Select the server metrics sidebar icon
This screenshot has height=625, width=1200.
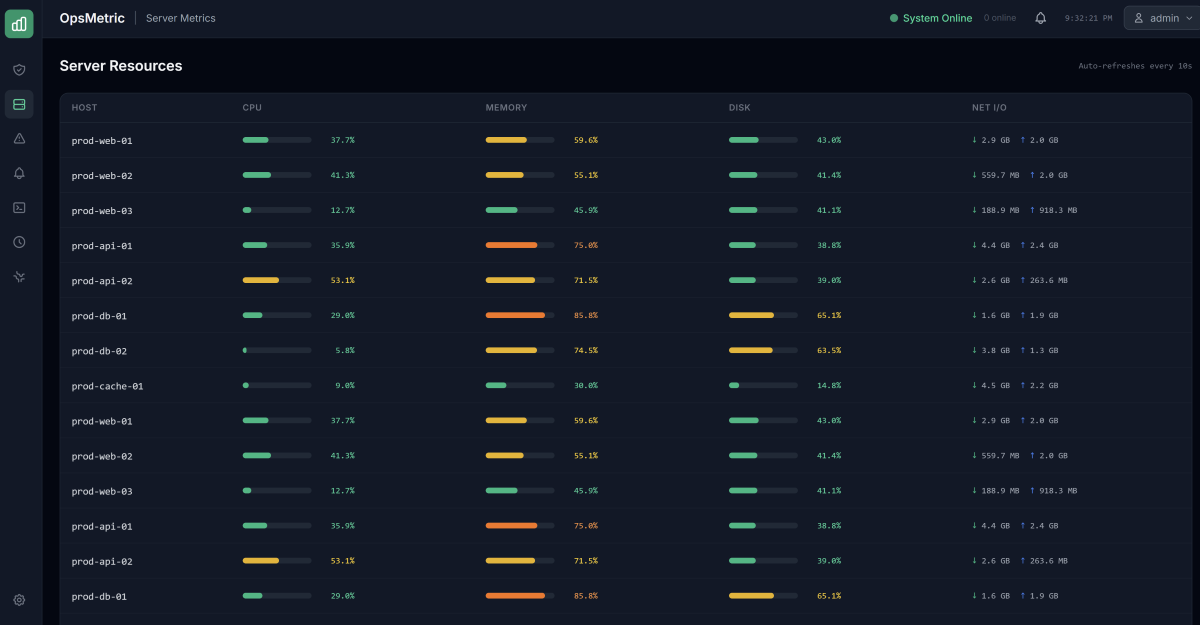coord(19,104)
